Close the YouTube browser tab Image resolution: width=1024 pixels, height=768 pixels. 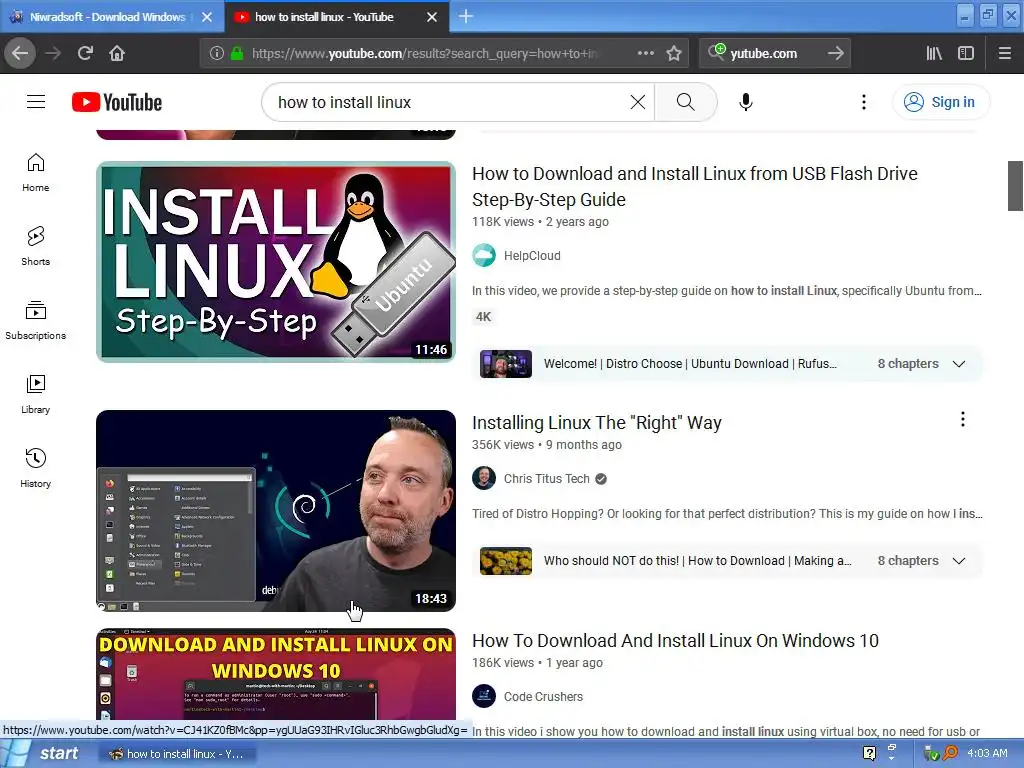pos(432,17)
